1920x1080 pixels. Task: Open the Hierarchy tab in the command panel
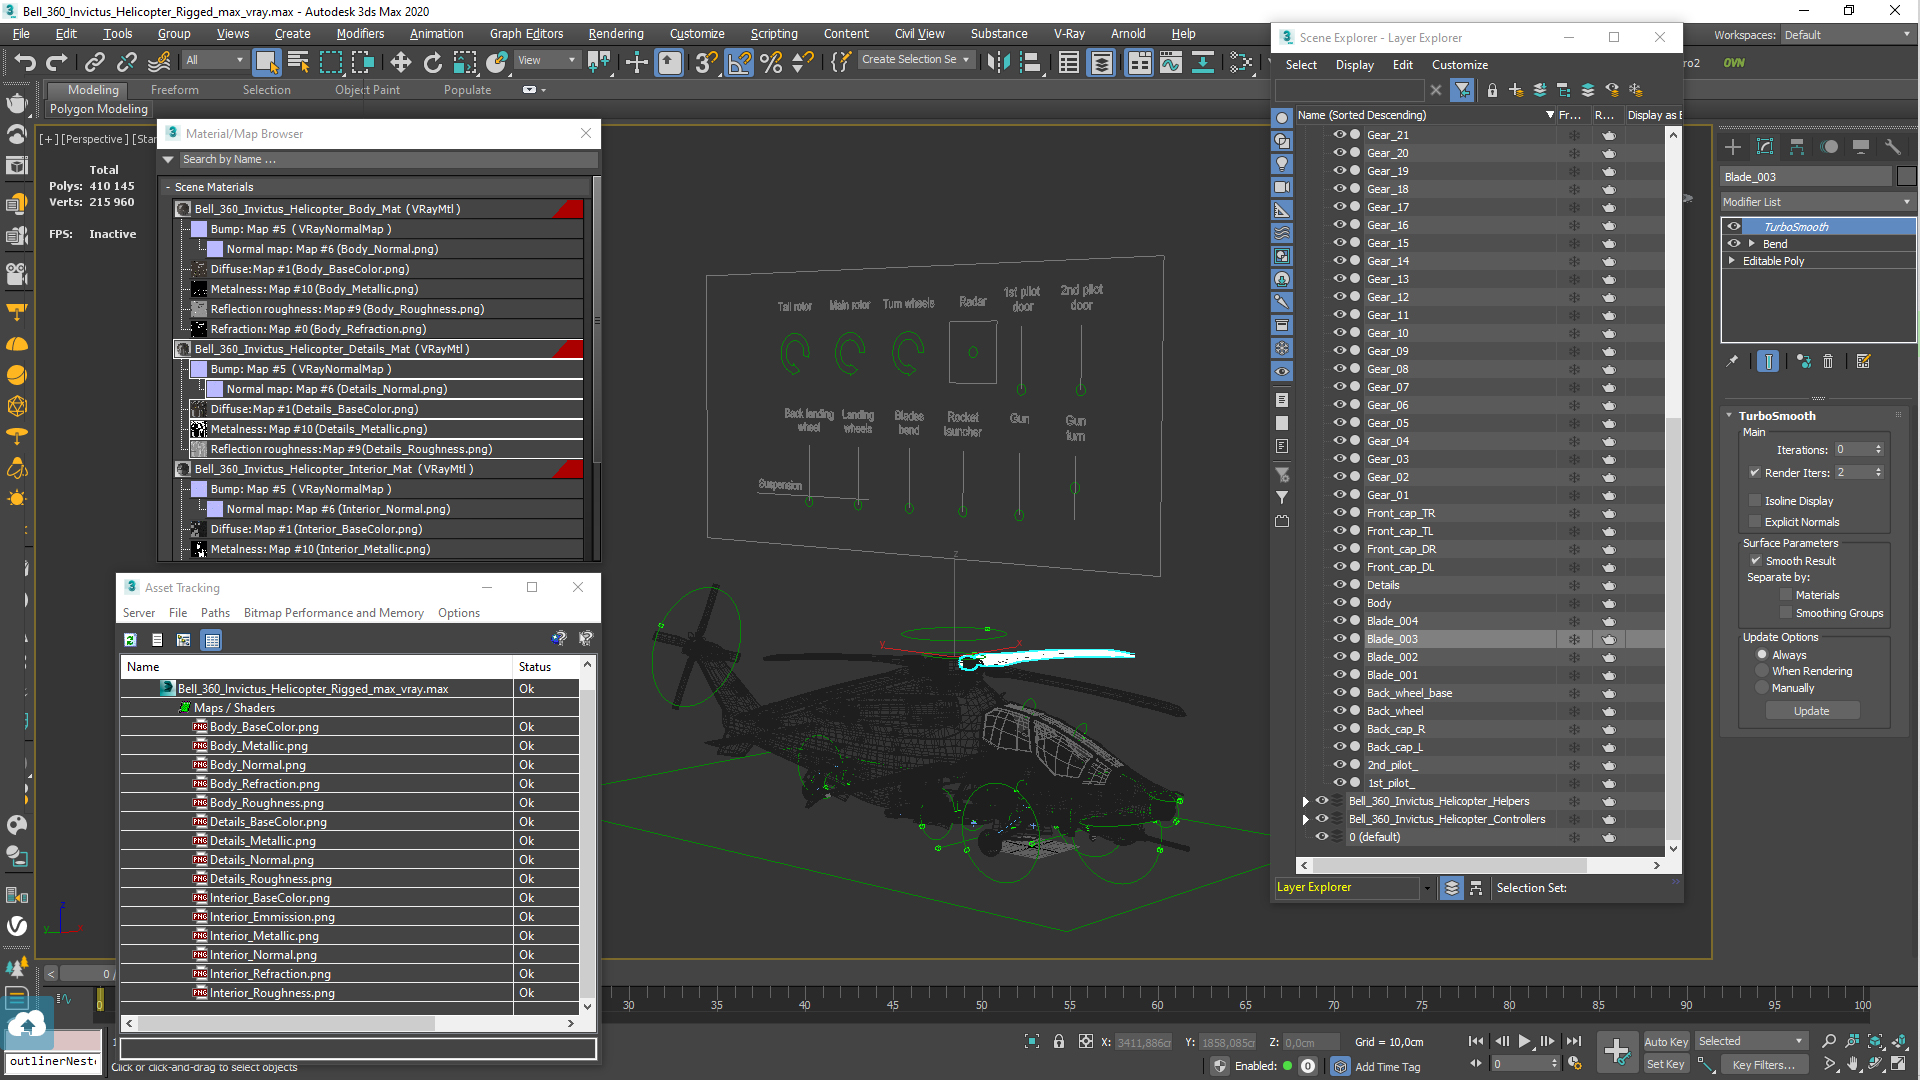click(1797, 147)
